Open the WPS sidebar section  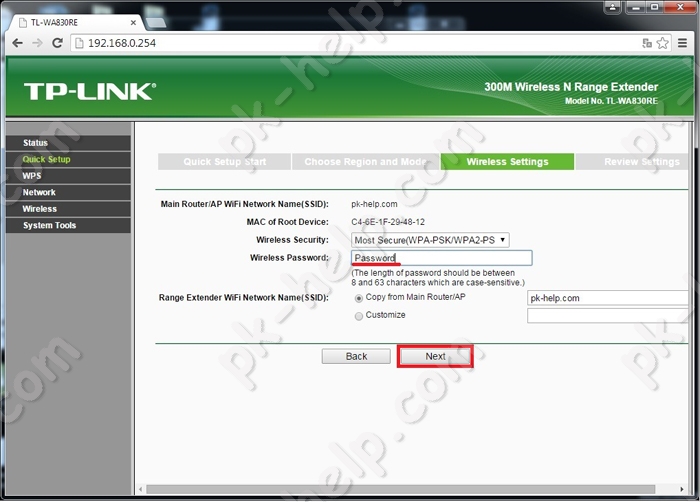pyautogui.click(x=69, y=176)
